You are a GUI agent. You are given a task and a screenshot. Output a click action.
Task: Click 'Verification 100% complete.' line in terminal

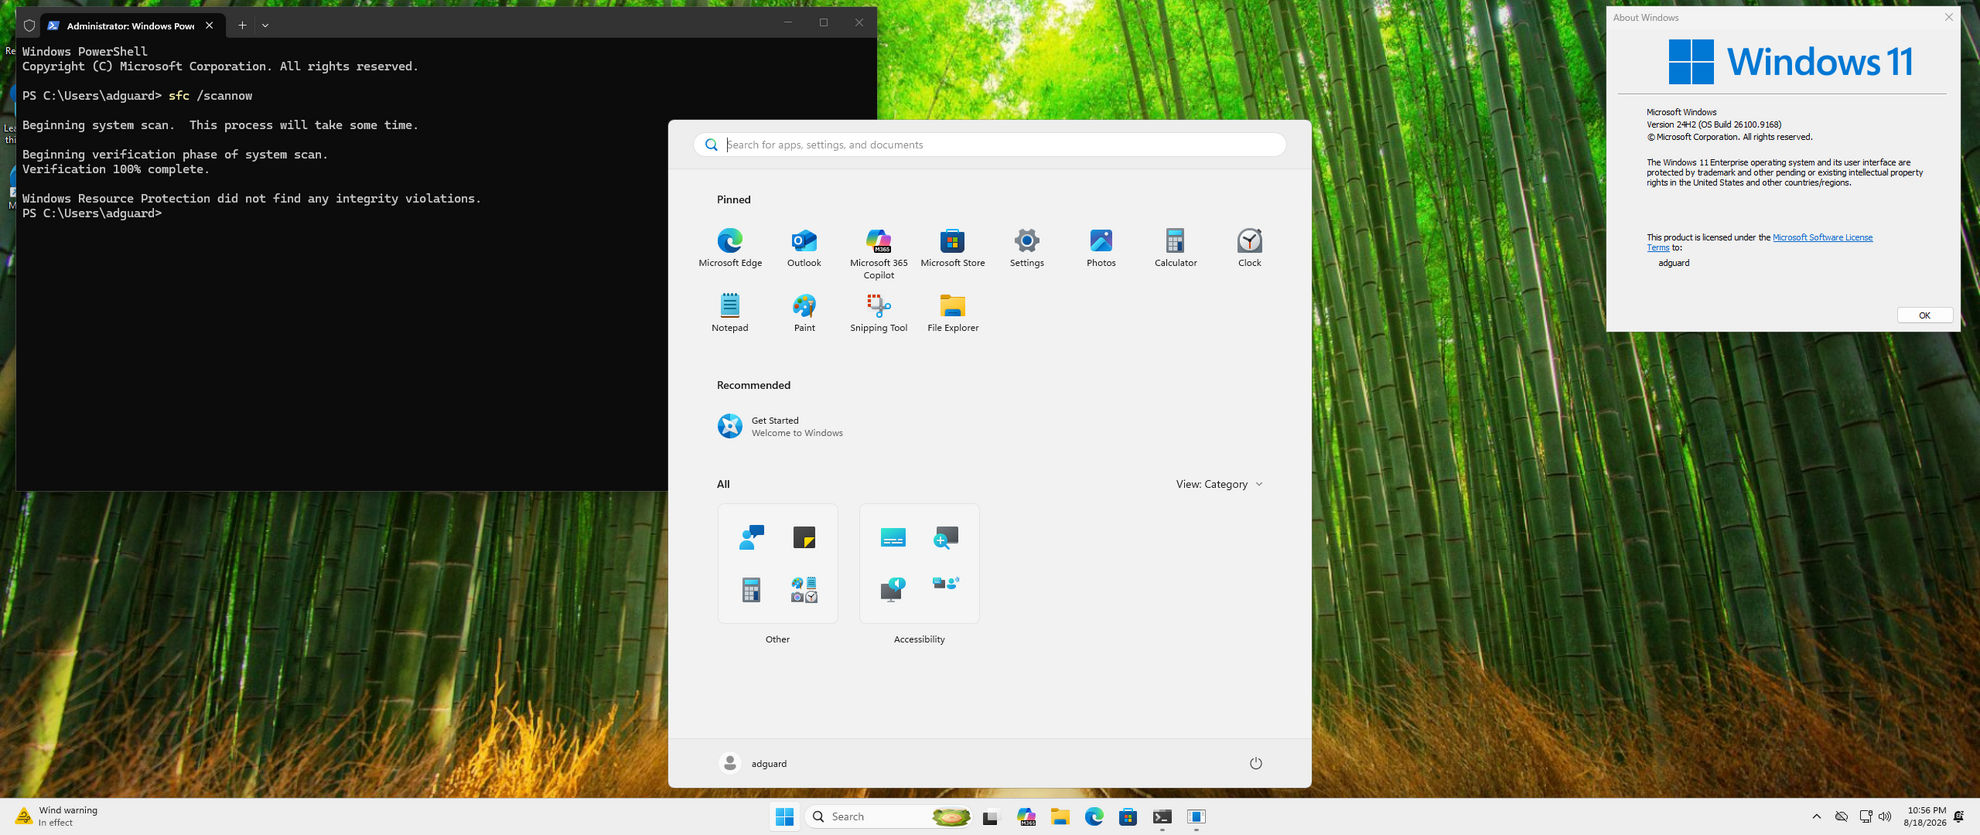(x=116, y=169)
